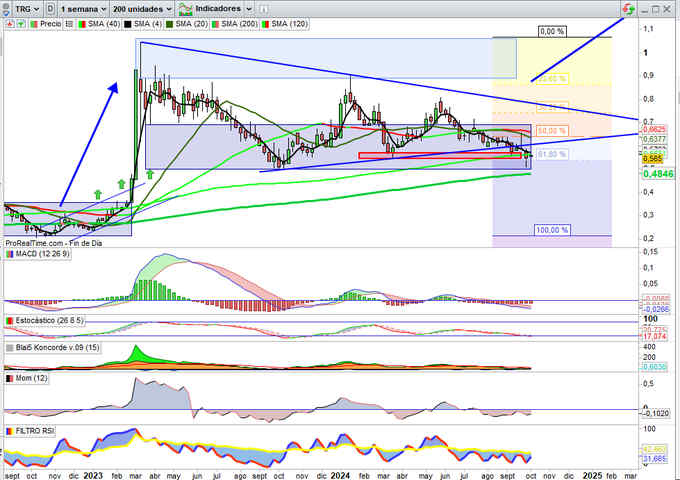Click the red-green refresh sync icon

click(628, 9)
